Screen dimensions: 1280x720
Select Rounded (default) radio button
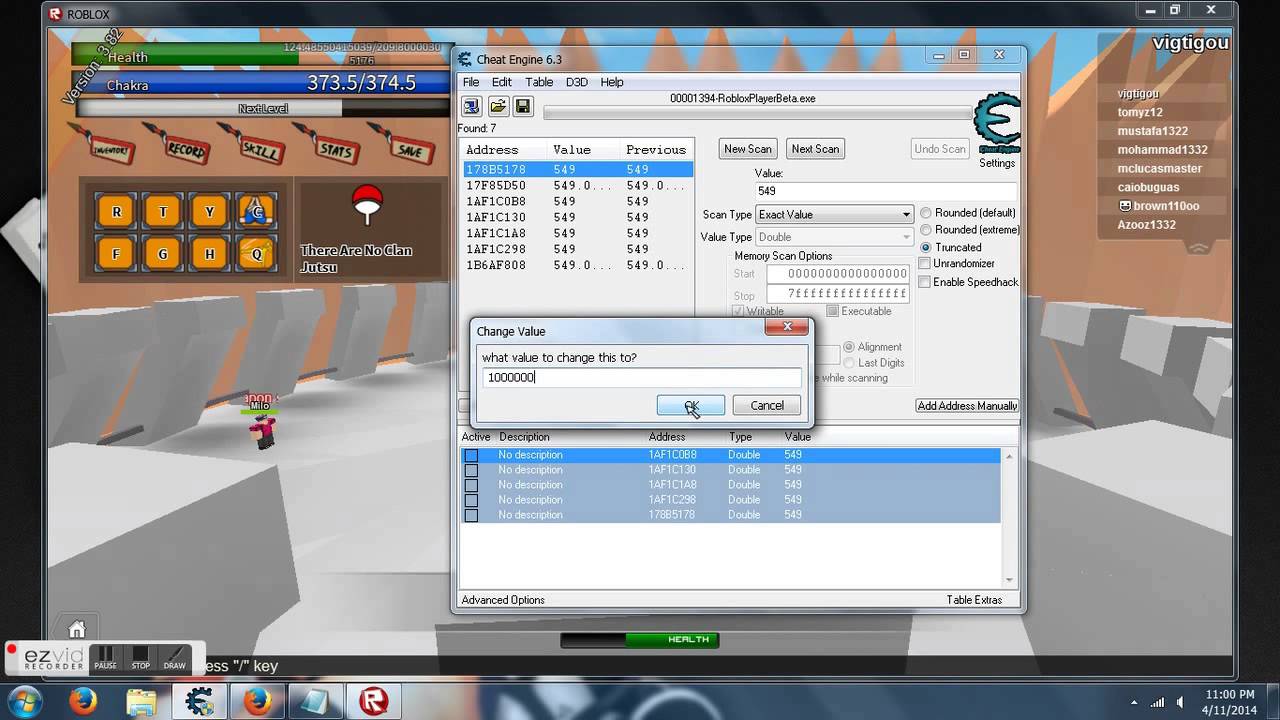(x=926, y=213)
